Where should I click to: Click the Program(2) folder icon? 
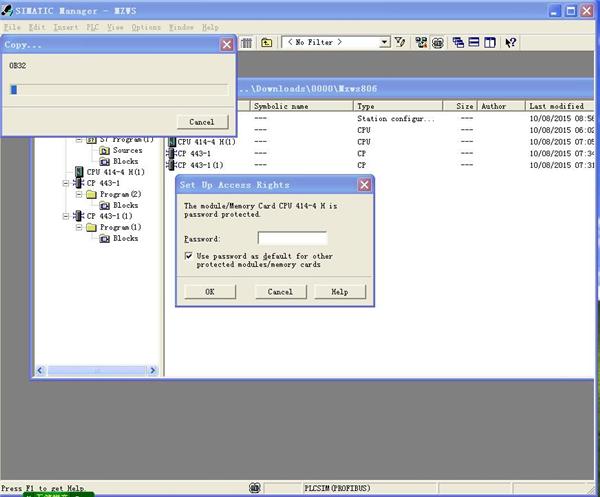(x=91, y=195)
